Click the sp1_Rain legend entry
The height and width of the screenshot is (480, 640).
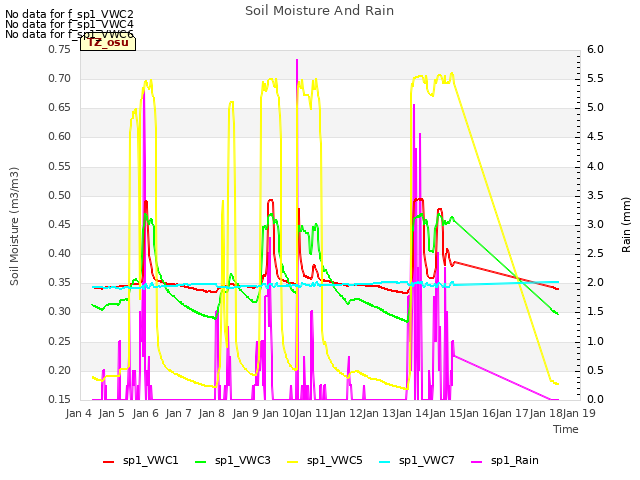tap(504, 461)
